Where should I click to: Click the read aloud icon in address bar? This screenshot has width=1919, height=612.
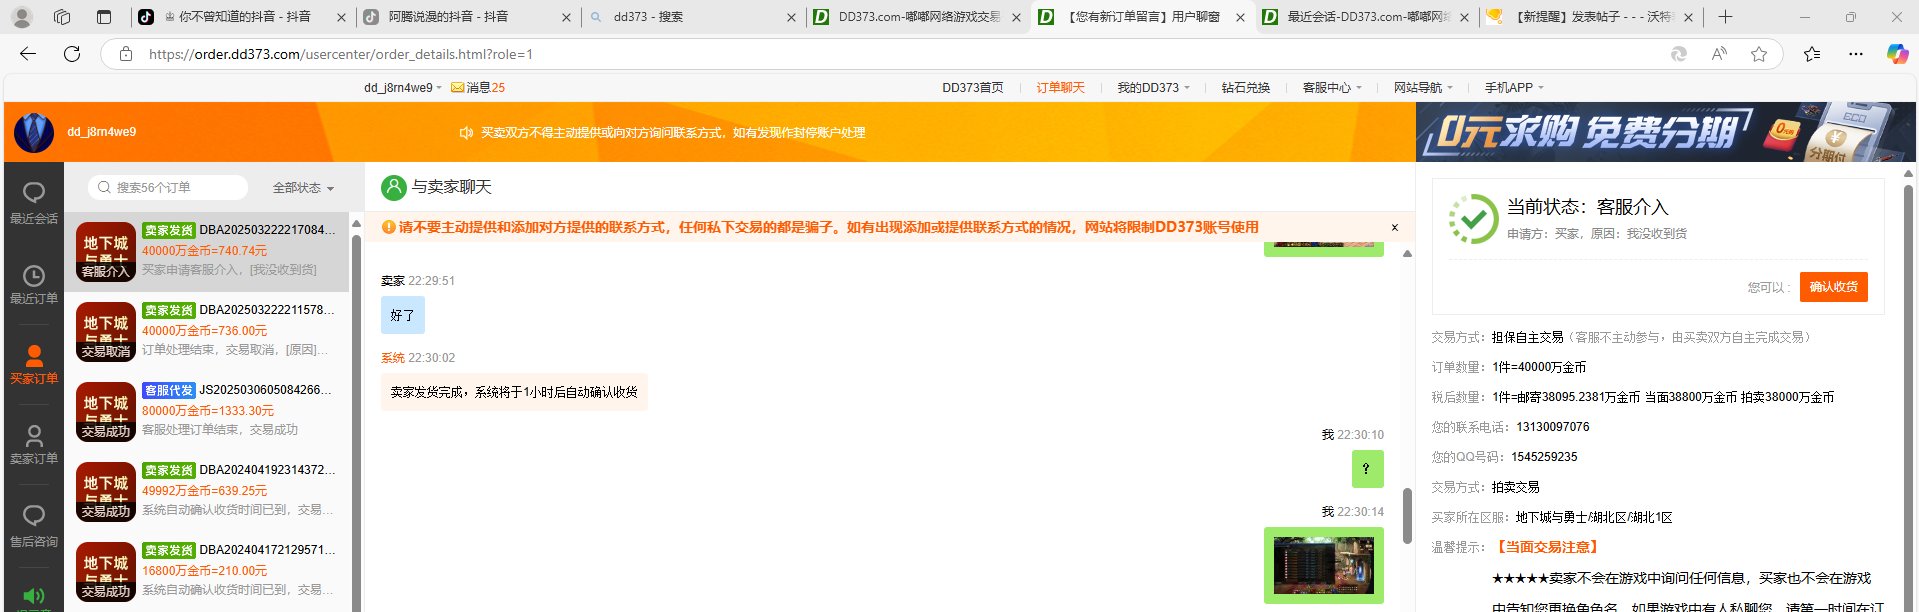click(1719, 54)
